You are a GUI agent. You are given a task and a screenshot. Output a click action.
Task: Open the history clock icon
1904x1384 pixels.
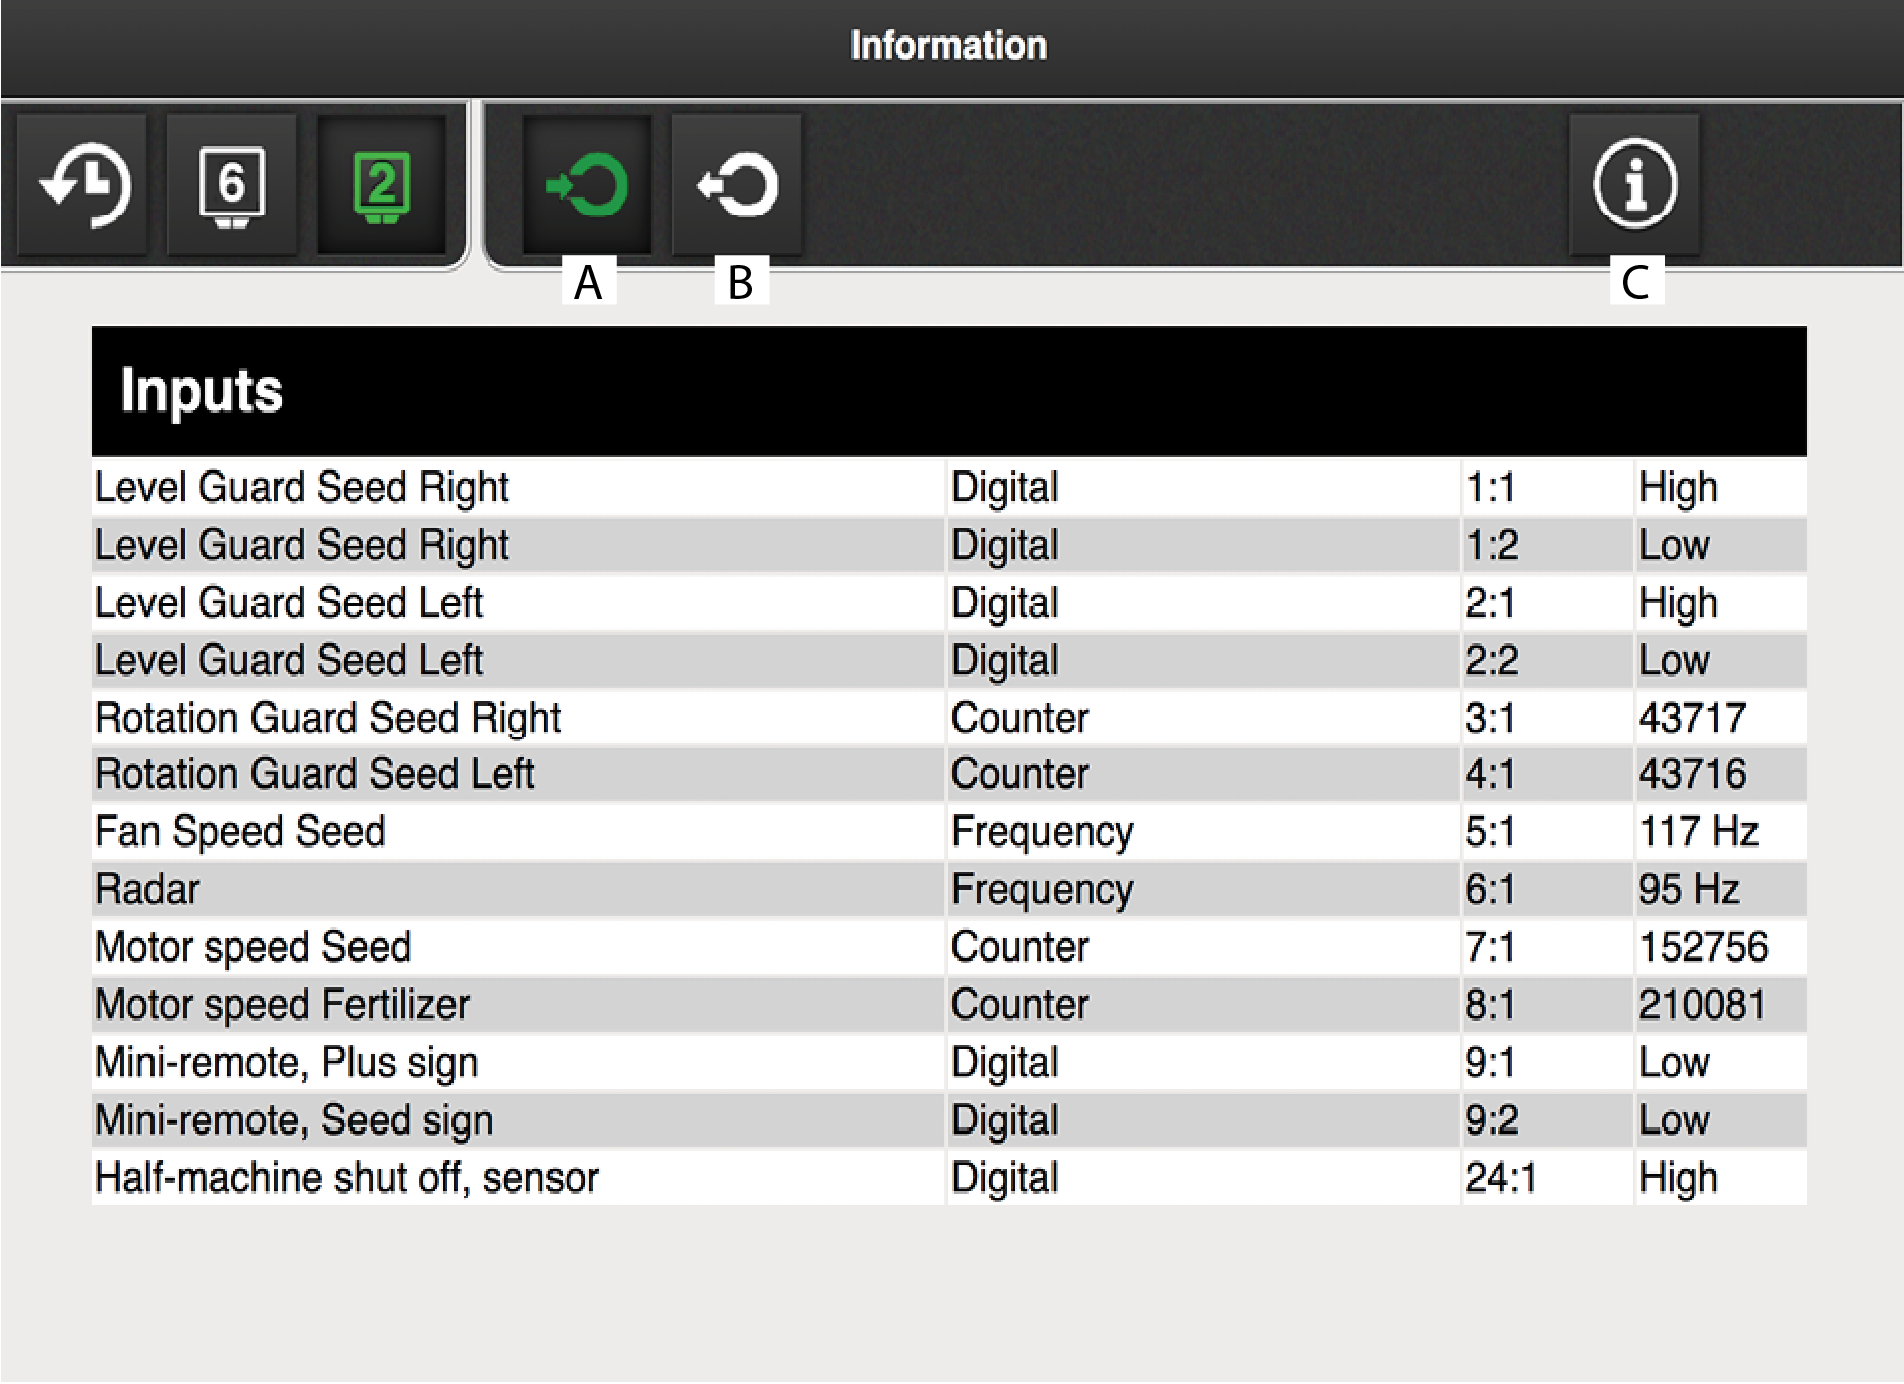84,184
